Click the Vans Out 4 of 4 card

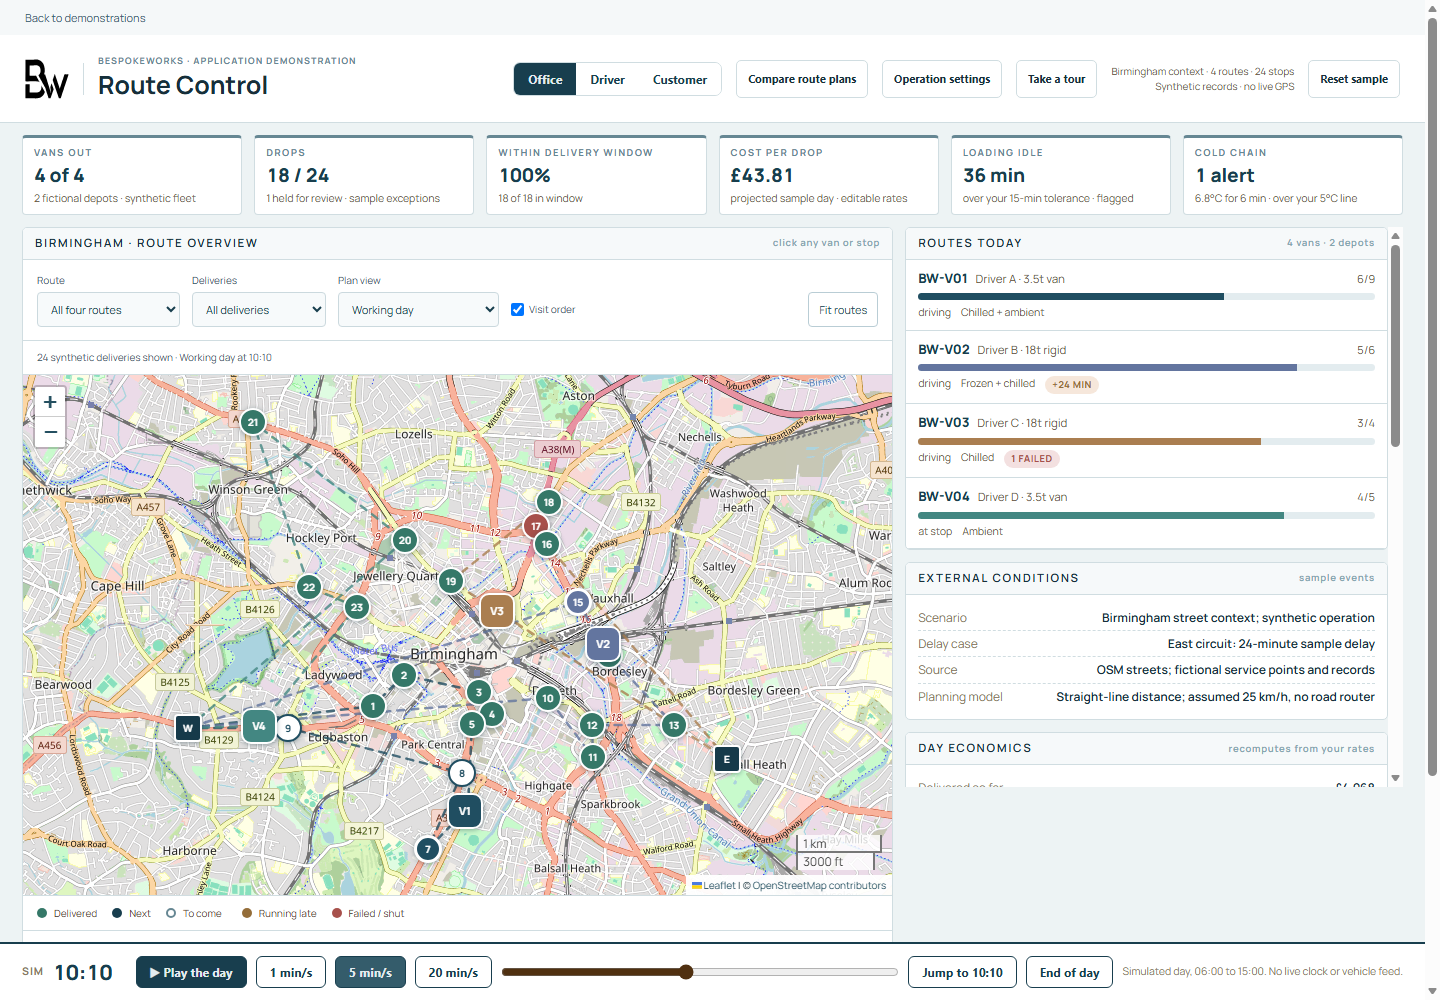(132, 175)
